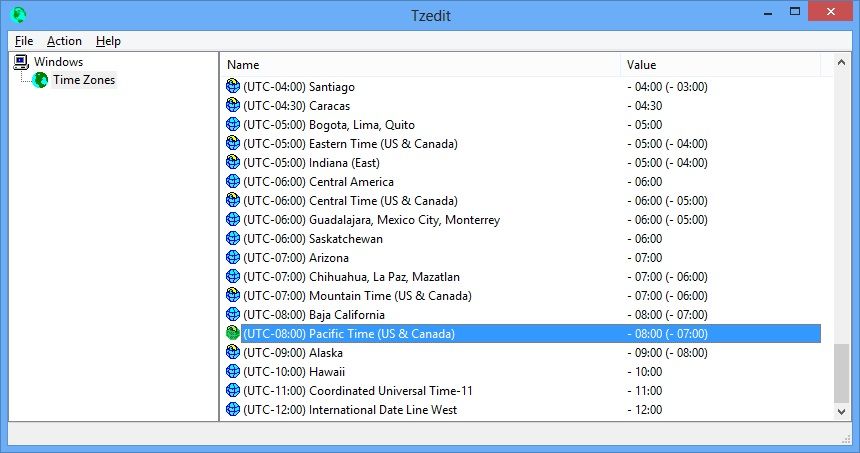Click Alaska value - 09:00 (- 08:00)
The image size is (860, 453).
(x=667, y=353)
